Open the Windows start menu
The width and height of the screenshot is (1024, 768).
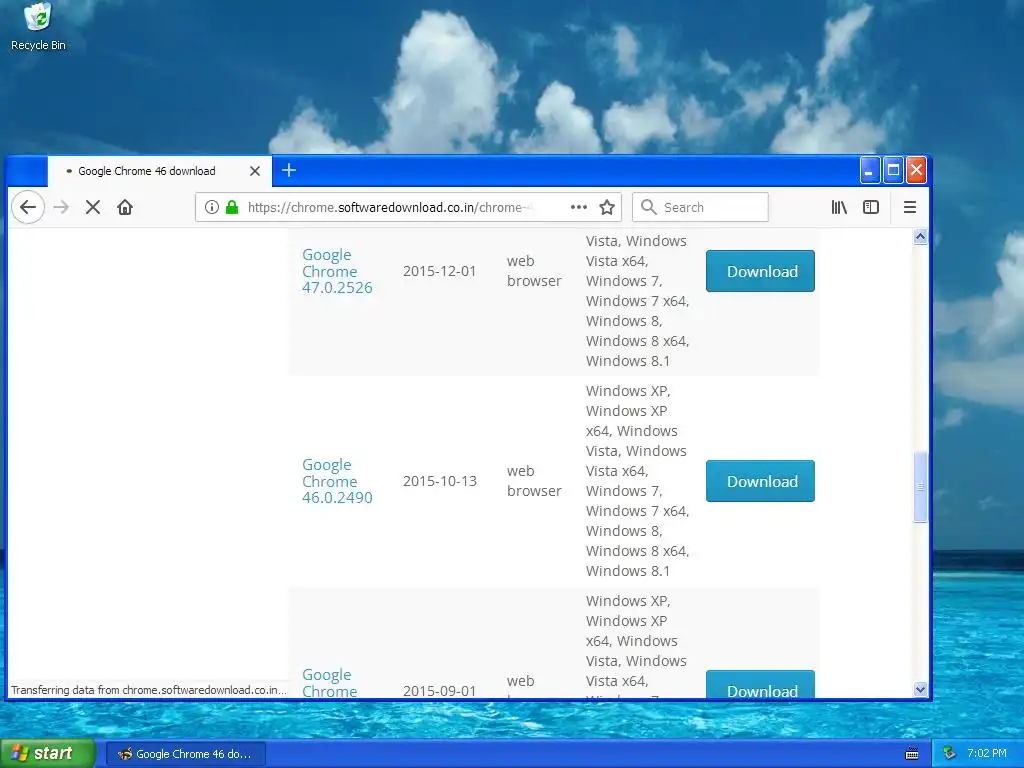pos(48,754)
